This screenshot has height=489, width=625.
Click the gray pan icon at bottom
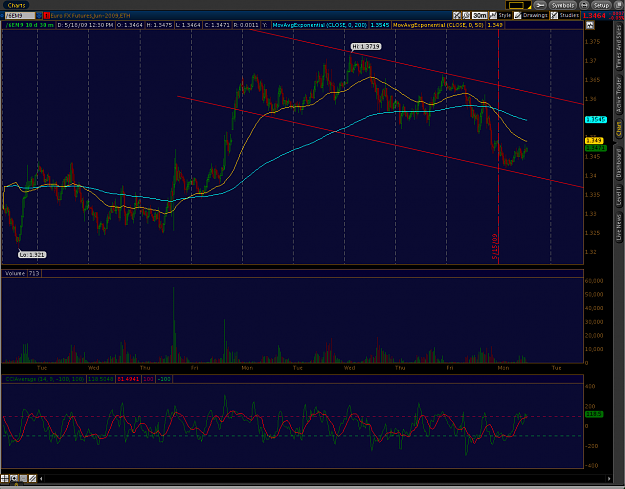point(23,479)
